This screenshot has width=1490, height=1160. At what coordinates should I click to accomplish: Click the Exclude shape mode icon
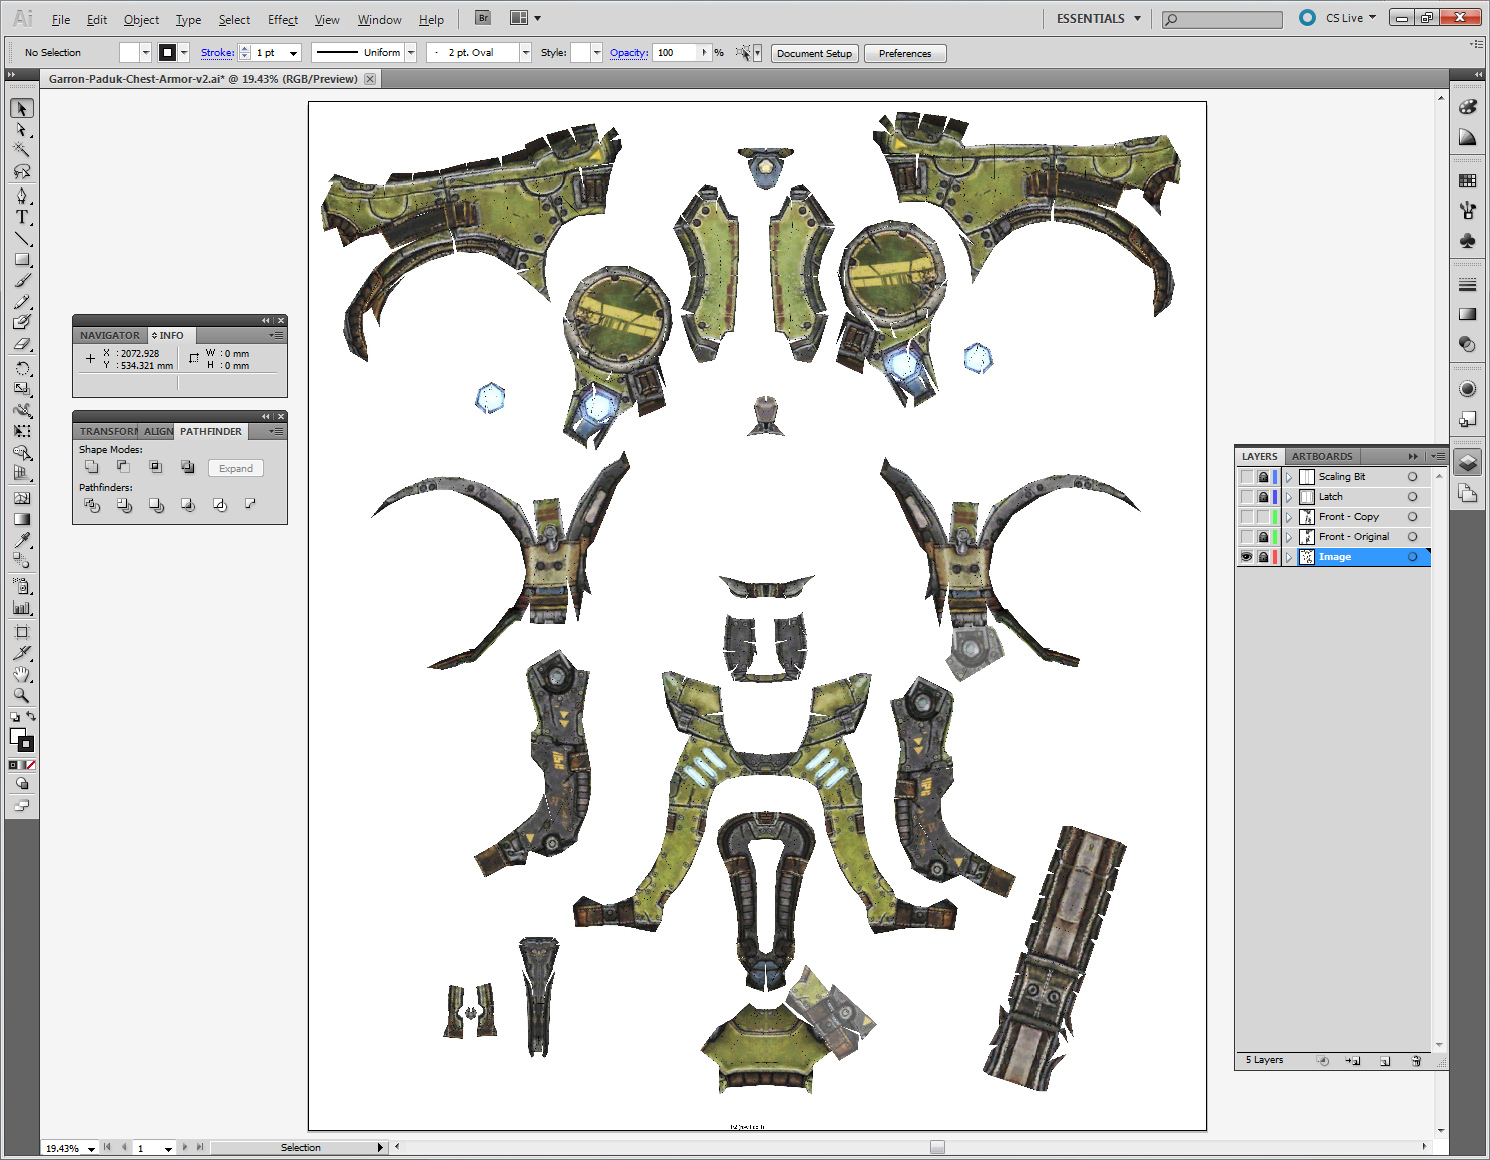click(187, 467)
